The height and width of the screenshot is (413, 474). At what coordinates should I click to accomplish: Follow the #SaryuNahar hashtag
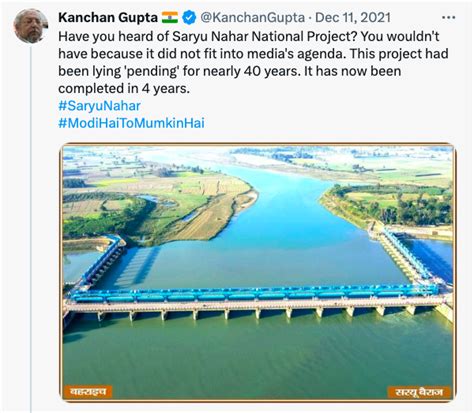tap(99, 106)
